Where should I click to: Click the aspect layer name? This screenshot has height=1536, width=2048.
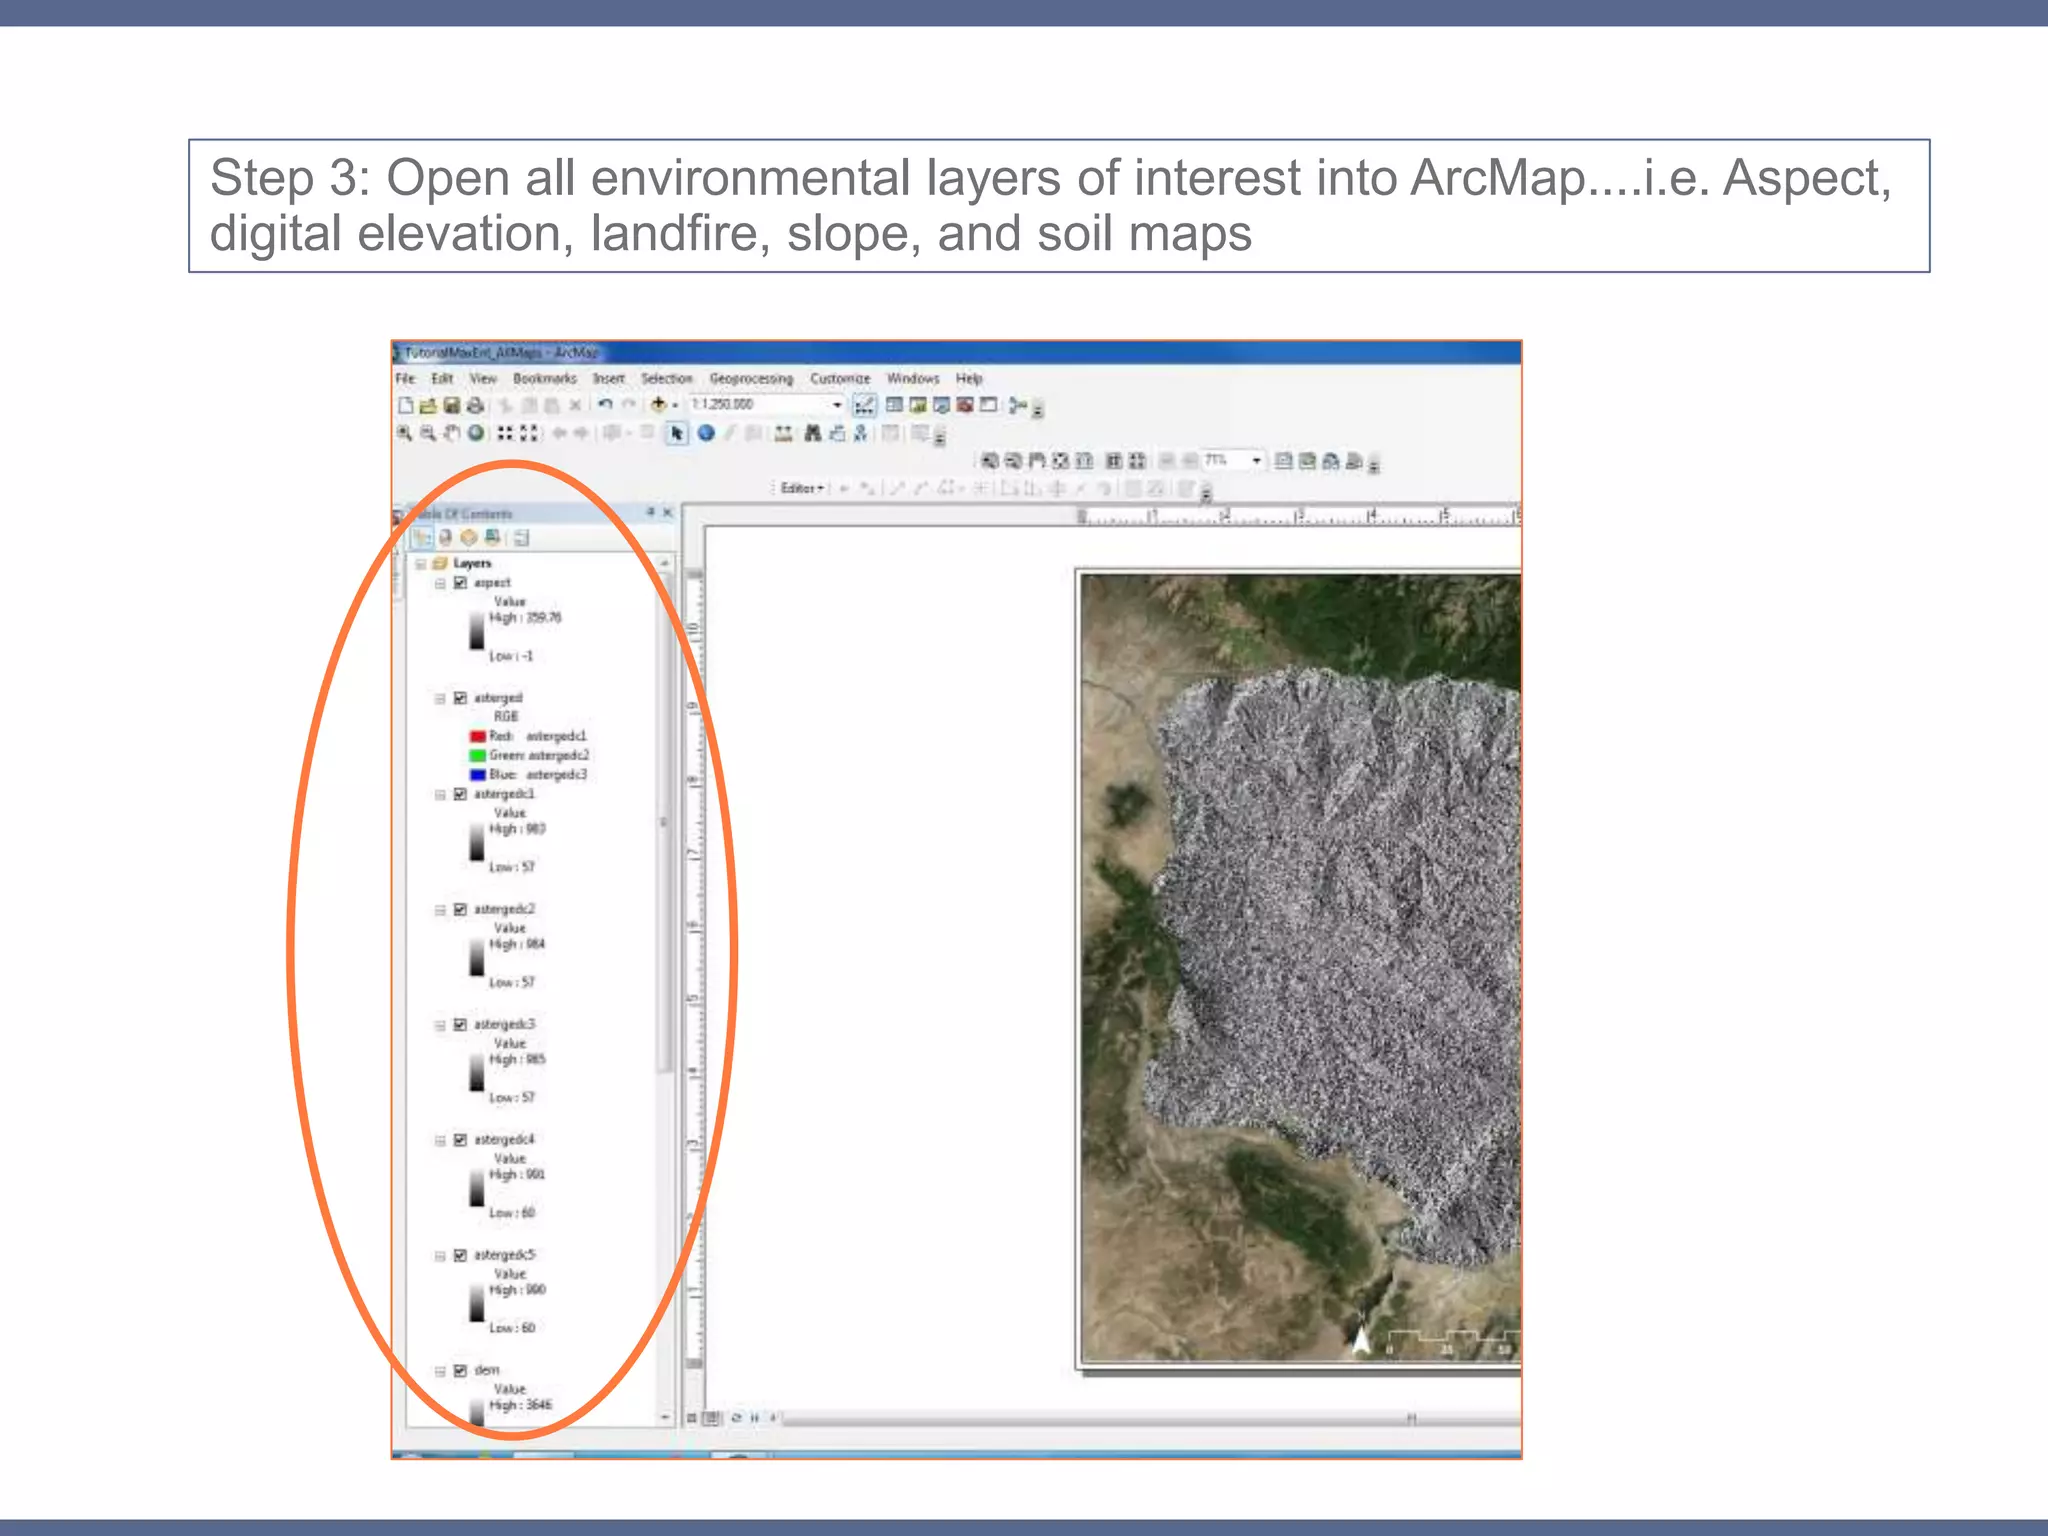tap(492, 583)
